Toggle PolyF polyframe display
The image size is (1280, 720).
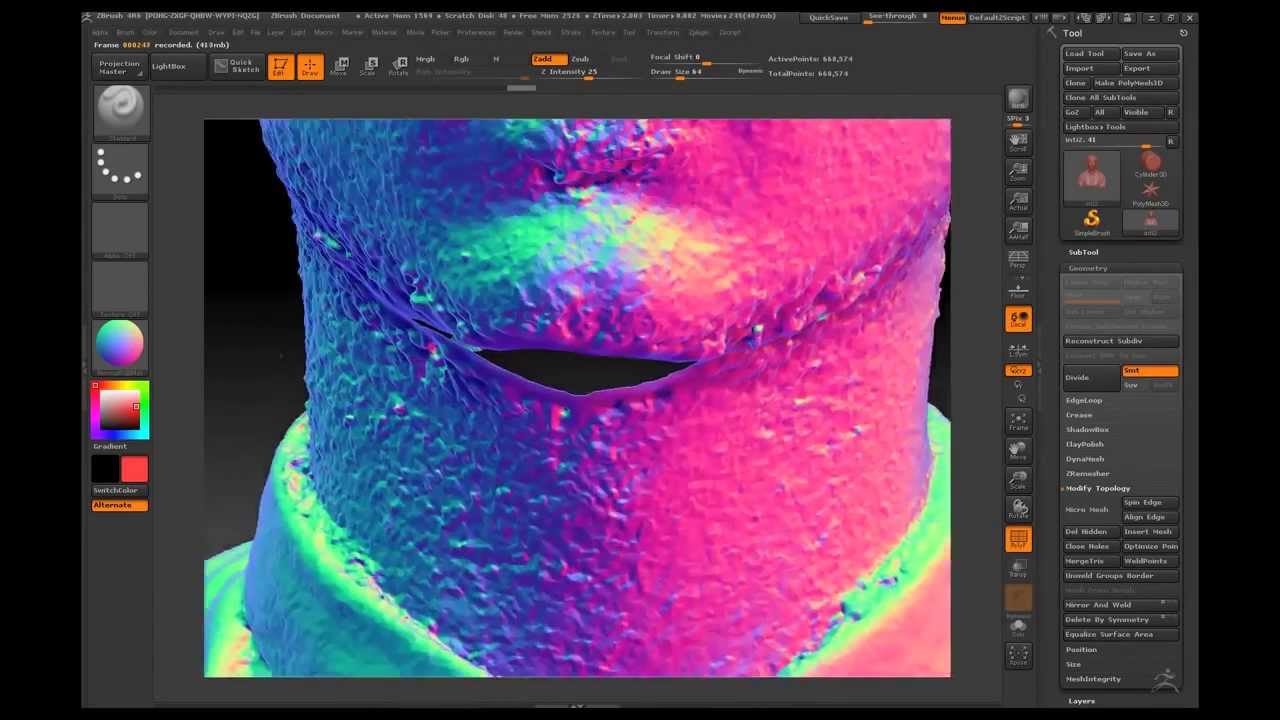tap(1018, 540)
